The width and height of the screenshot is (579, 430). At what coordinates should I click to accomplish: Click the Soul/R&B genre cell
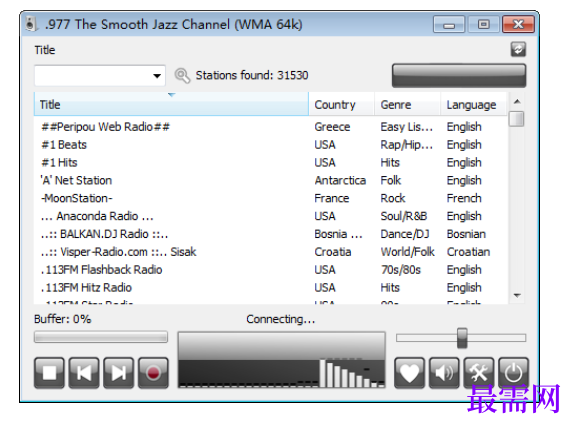pyautogui.click(x=404, y=216)
